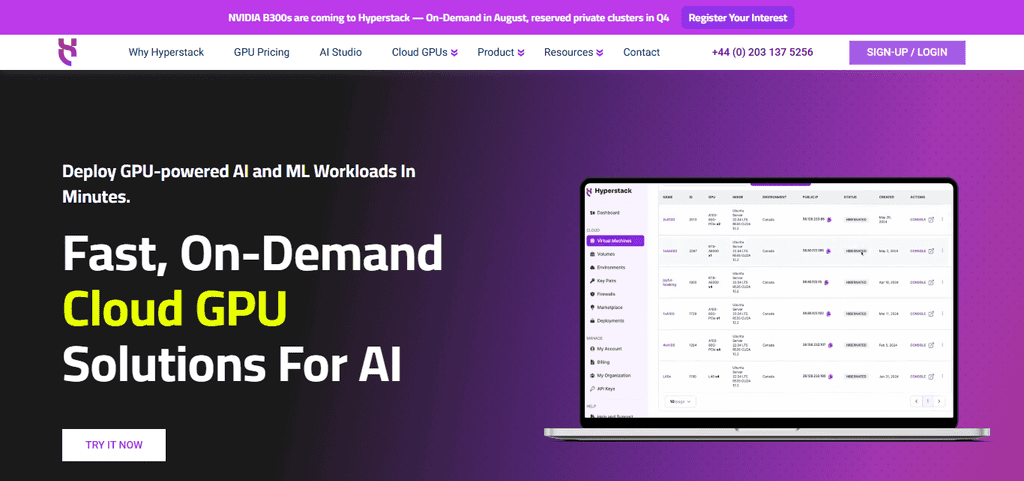This screenshot has height=481, width=1024.
Task: Select the Dashboard icon in the mockup sidebar
Action: point(592,213)
